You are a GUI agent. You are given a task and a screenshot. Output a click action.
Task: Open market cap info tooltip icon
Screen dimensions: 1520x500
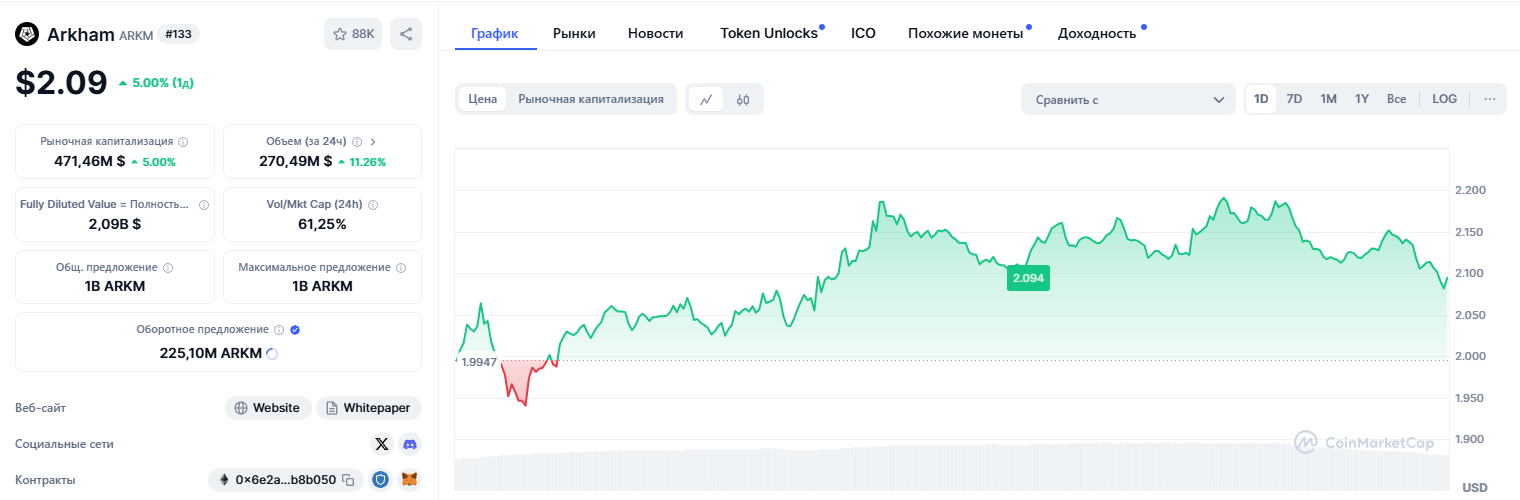(x=182, y=142)
